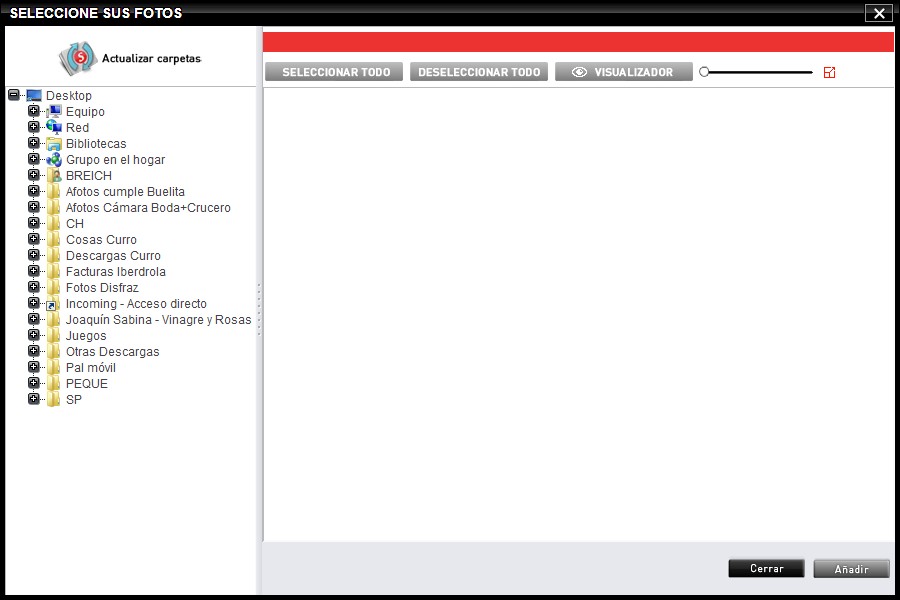Viewport: 900px width, 600px height.
Task: Close the Seleccione sus fotos window
Action: (x=879, y=13)
